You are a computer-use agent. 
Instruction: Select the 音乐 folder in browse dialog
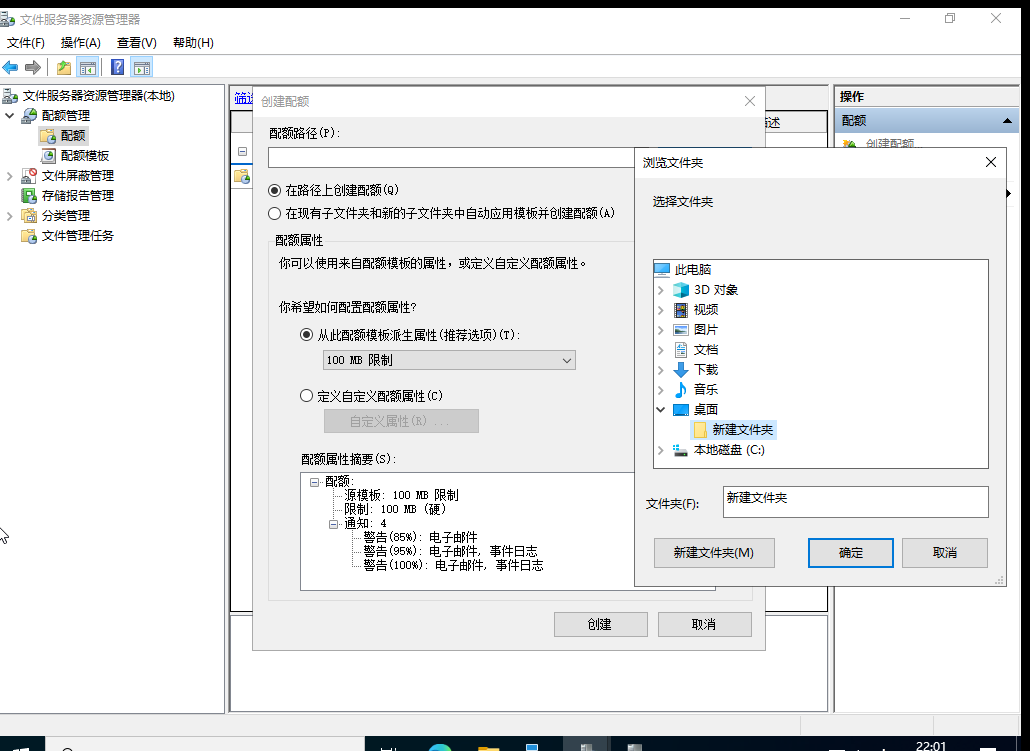coord(705,390)
